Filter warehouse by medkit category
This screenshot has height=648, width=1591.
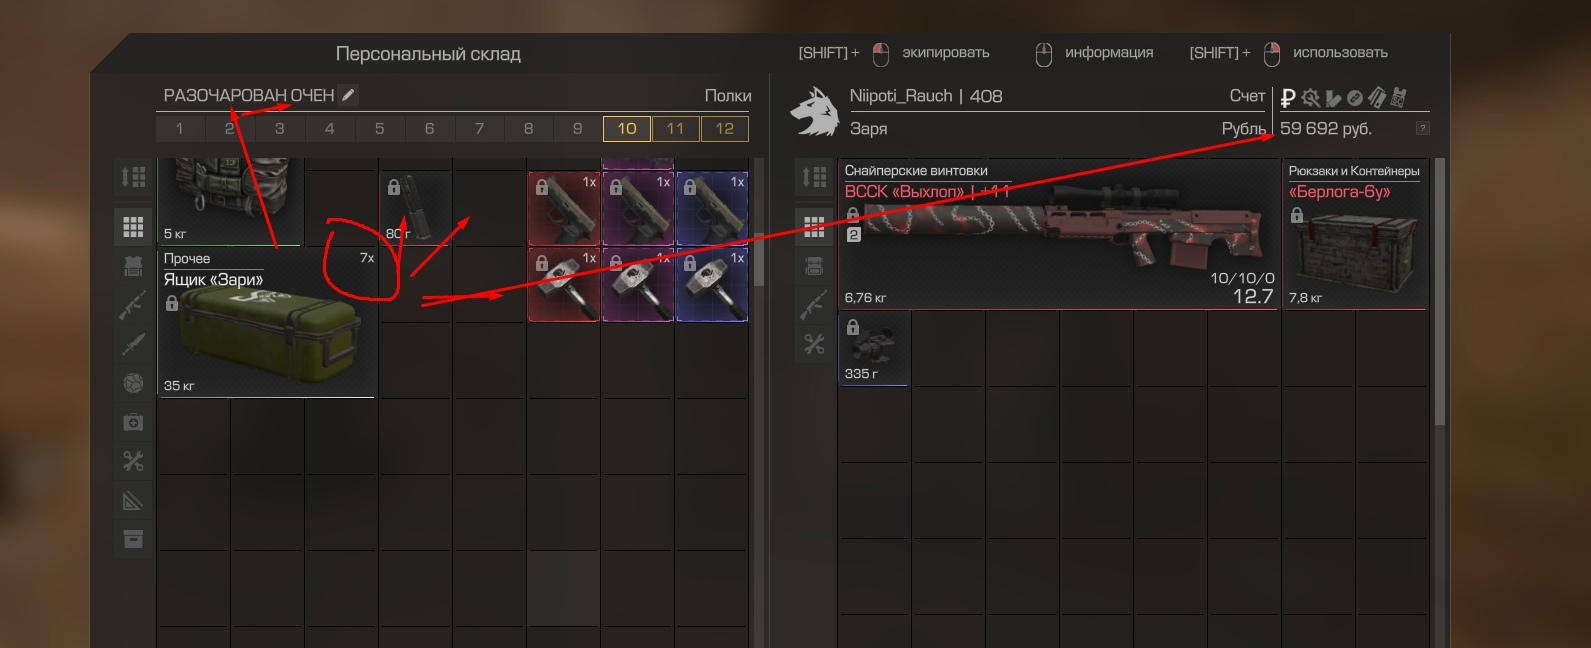point(133,422)
